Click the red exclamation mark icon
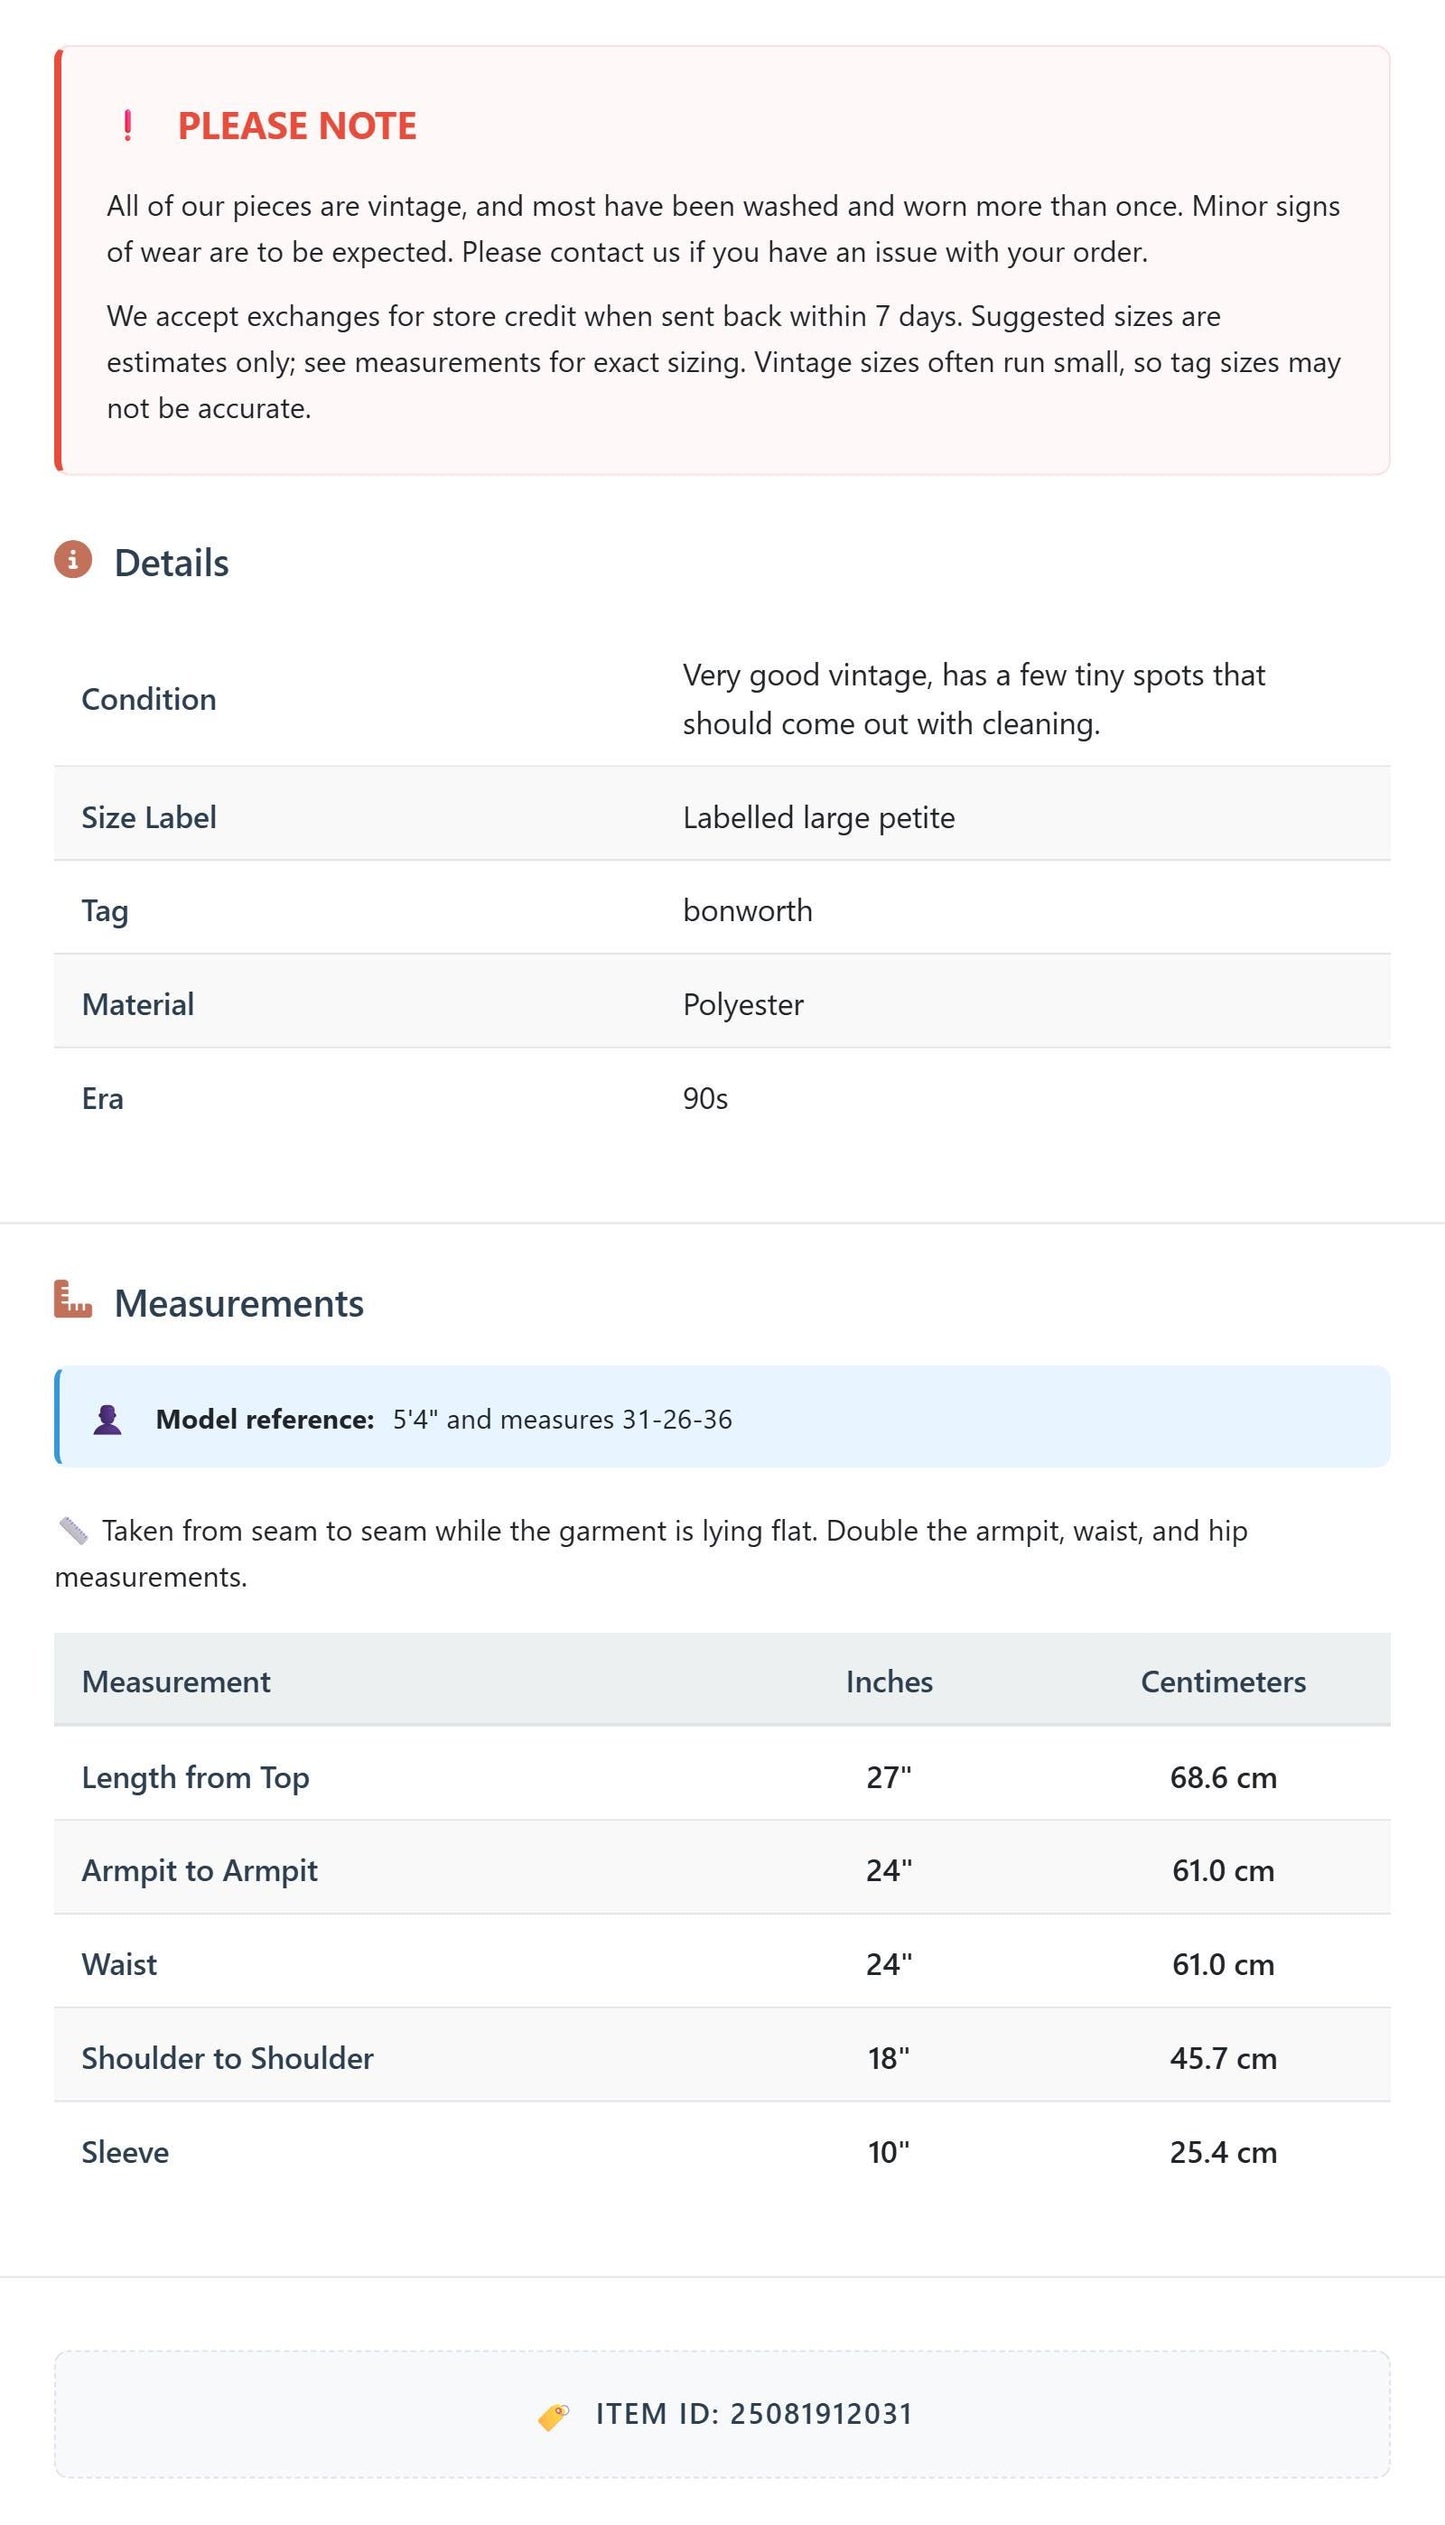The height and width of the screenshot is (2525, 1445). click(x=127, y=126)
